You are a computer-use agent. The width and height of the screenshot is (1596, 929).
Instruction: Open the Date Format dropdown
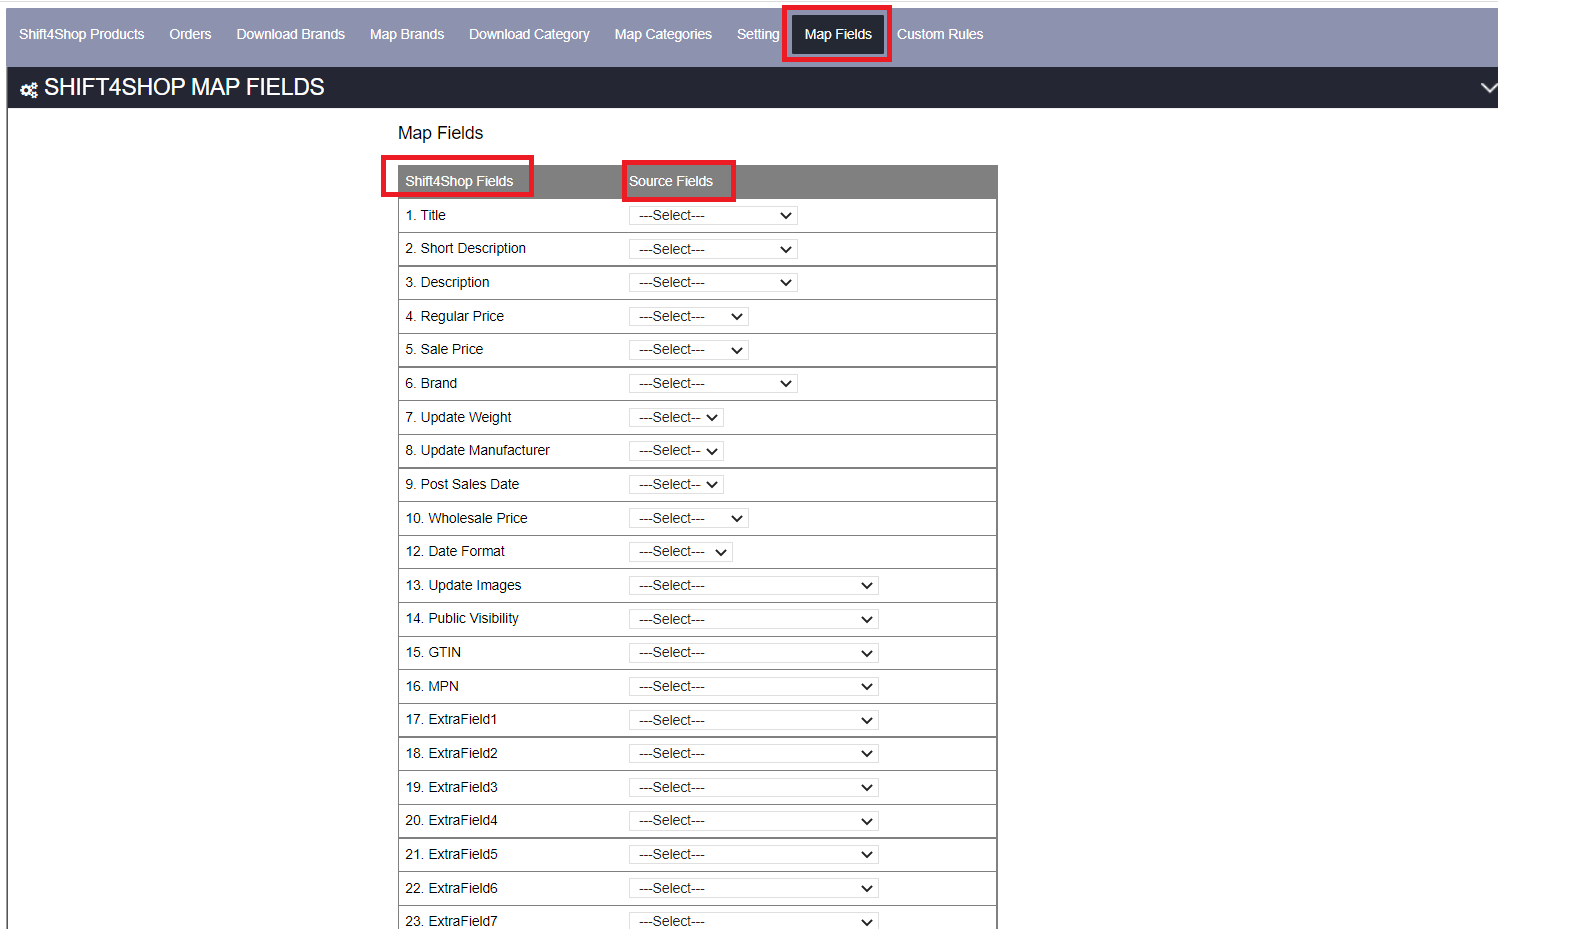click(681, 552)
